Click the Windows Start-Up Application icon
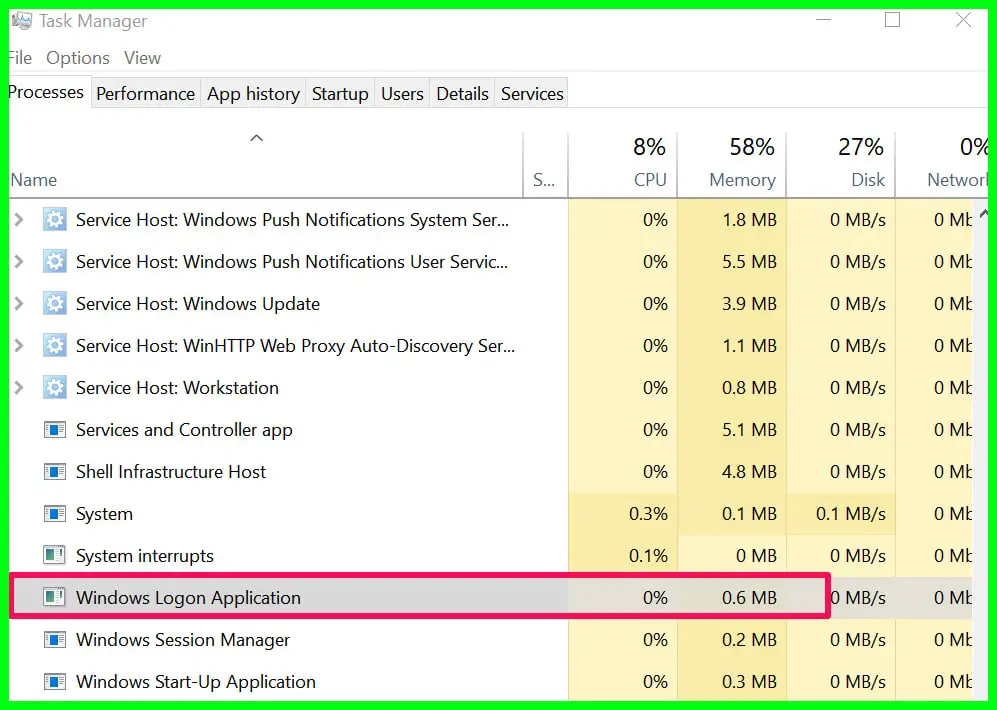997x710 pixels. (55, 681)
